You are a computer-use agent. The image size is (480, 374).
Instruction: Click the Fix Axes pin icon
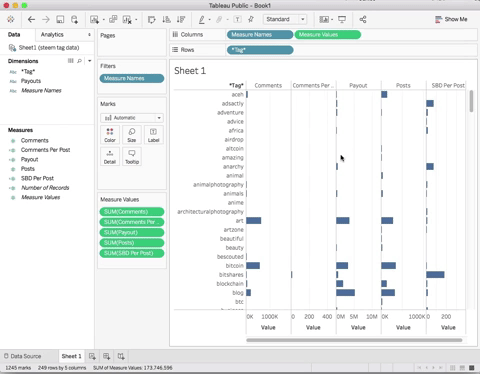coord(251,19)
